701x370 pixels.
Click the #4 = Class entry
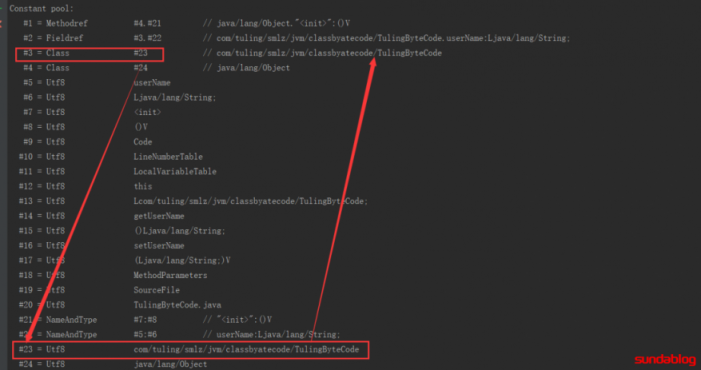pyautogui.click(x=156, y=68)
